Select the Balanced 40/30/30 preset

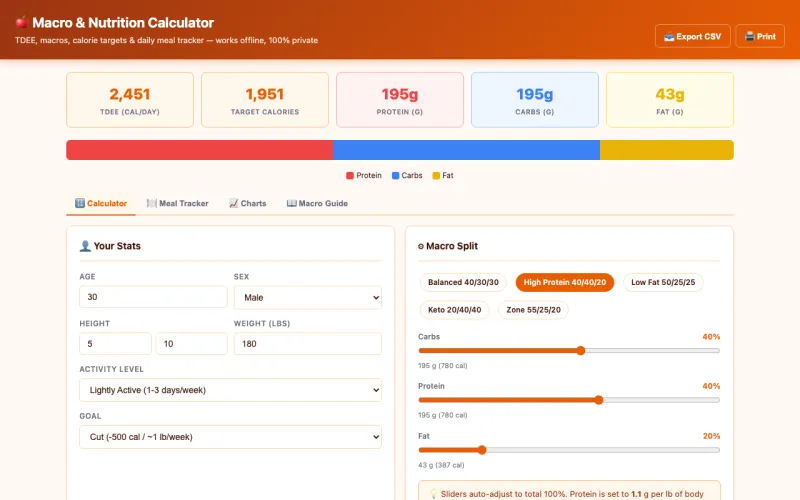463,282
